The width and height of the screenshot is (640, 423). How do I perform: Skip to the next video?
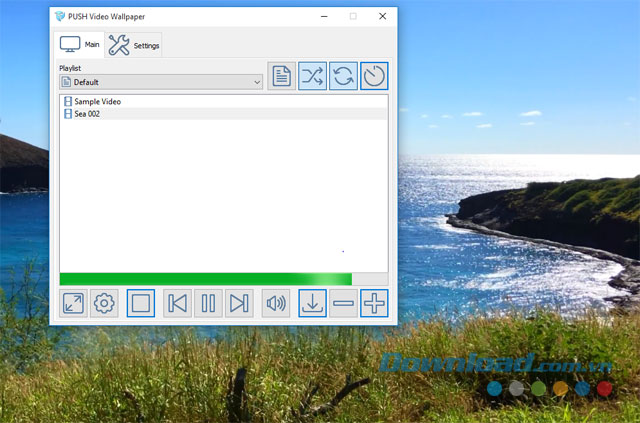[x=239, y=303]
